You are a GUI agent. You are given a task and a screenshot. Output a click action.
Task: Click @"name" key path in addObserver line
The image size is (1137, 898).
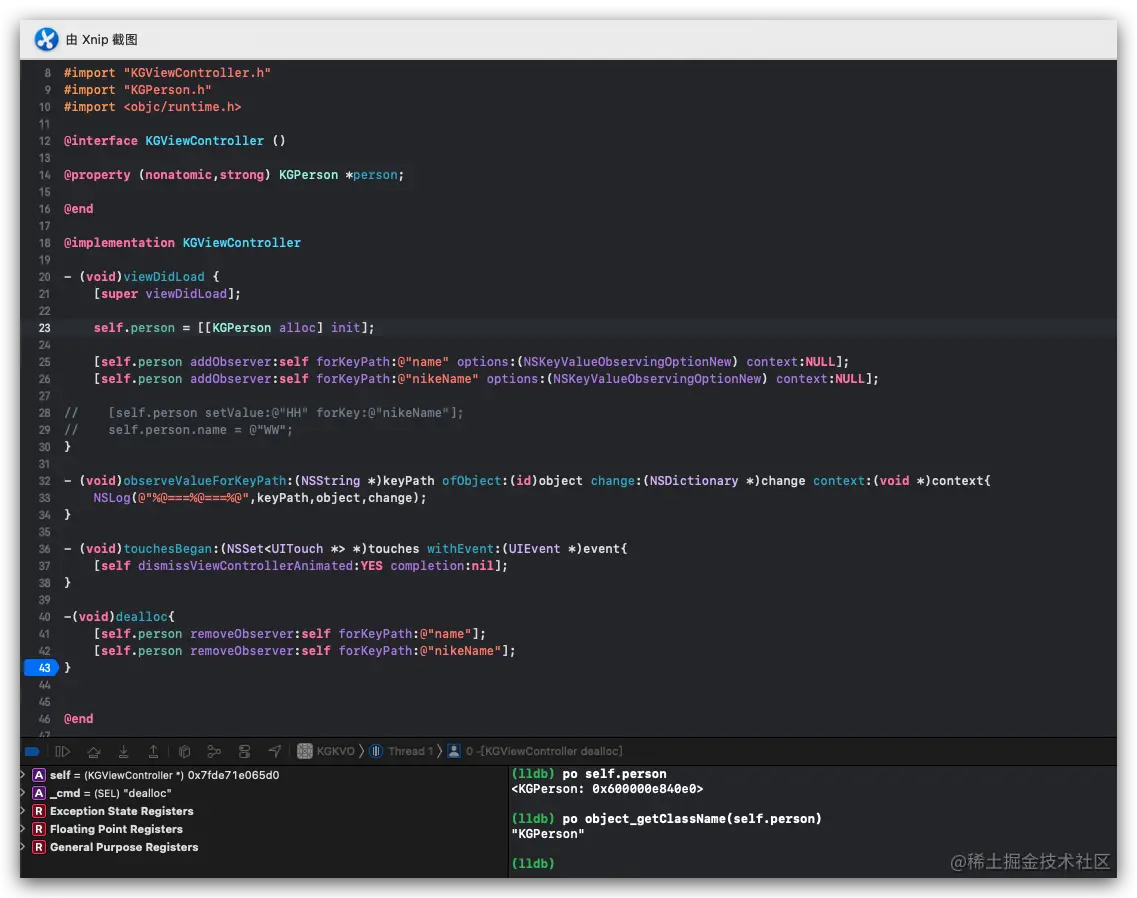[x=423, y=361]
